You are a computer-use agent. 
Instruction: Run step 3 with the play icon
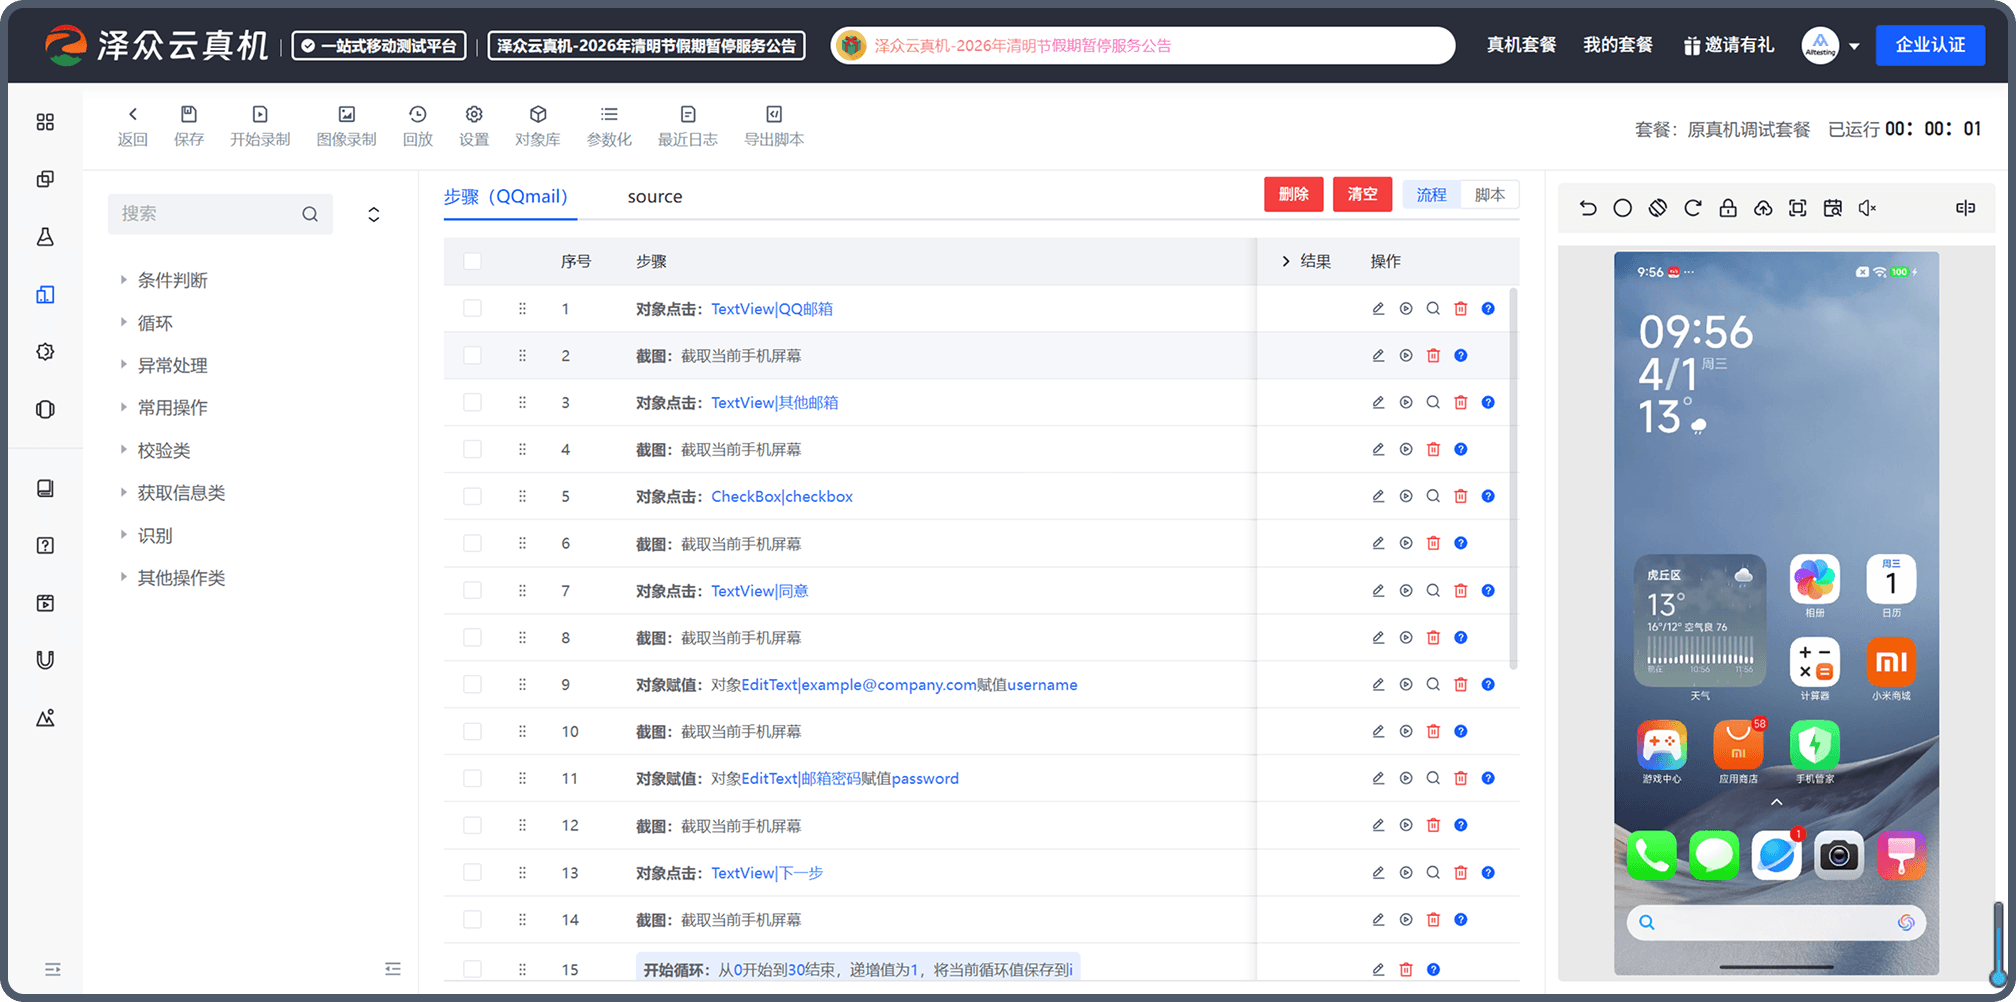(1406, 403)
